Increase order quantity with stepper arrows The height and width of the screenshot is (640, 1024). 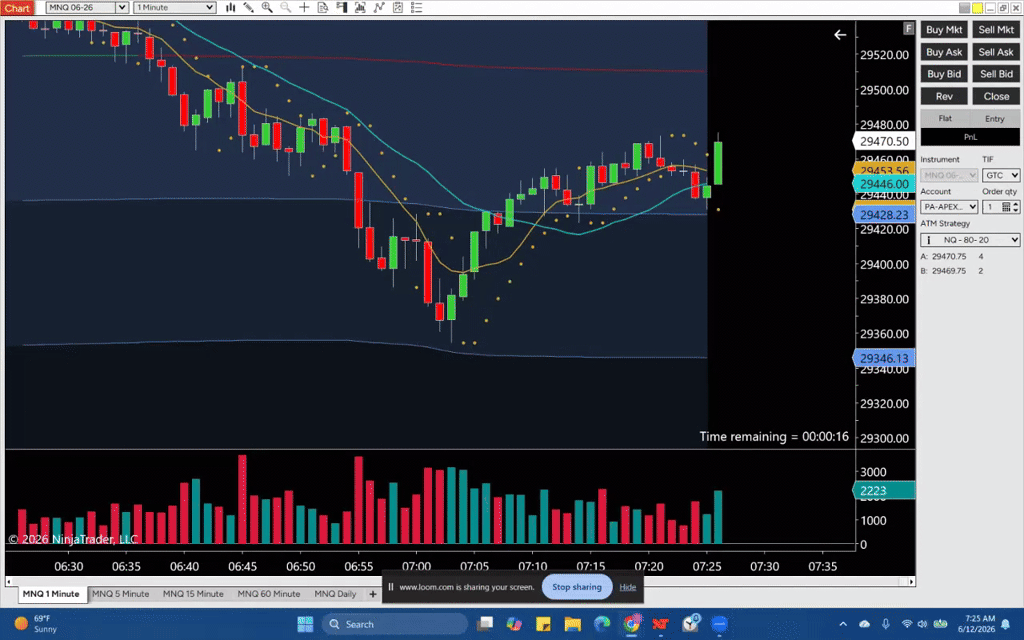tap(1016, 204)
